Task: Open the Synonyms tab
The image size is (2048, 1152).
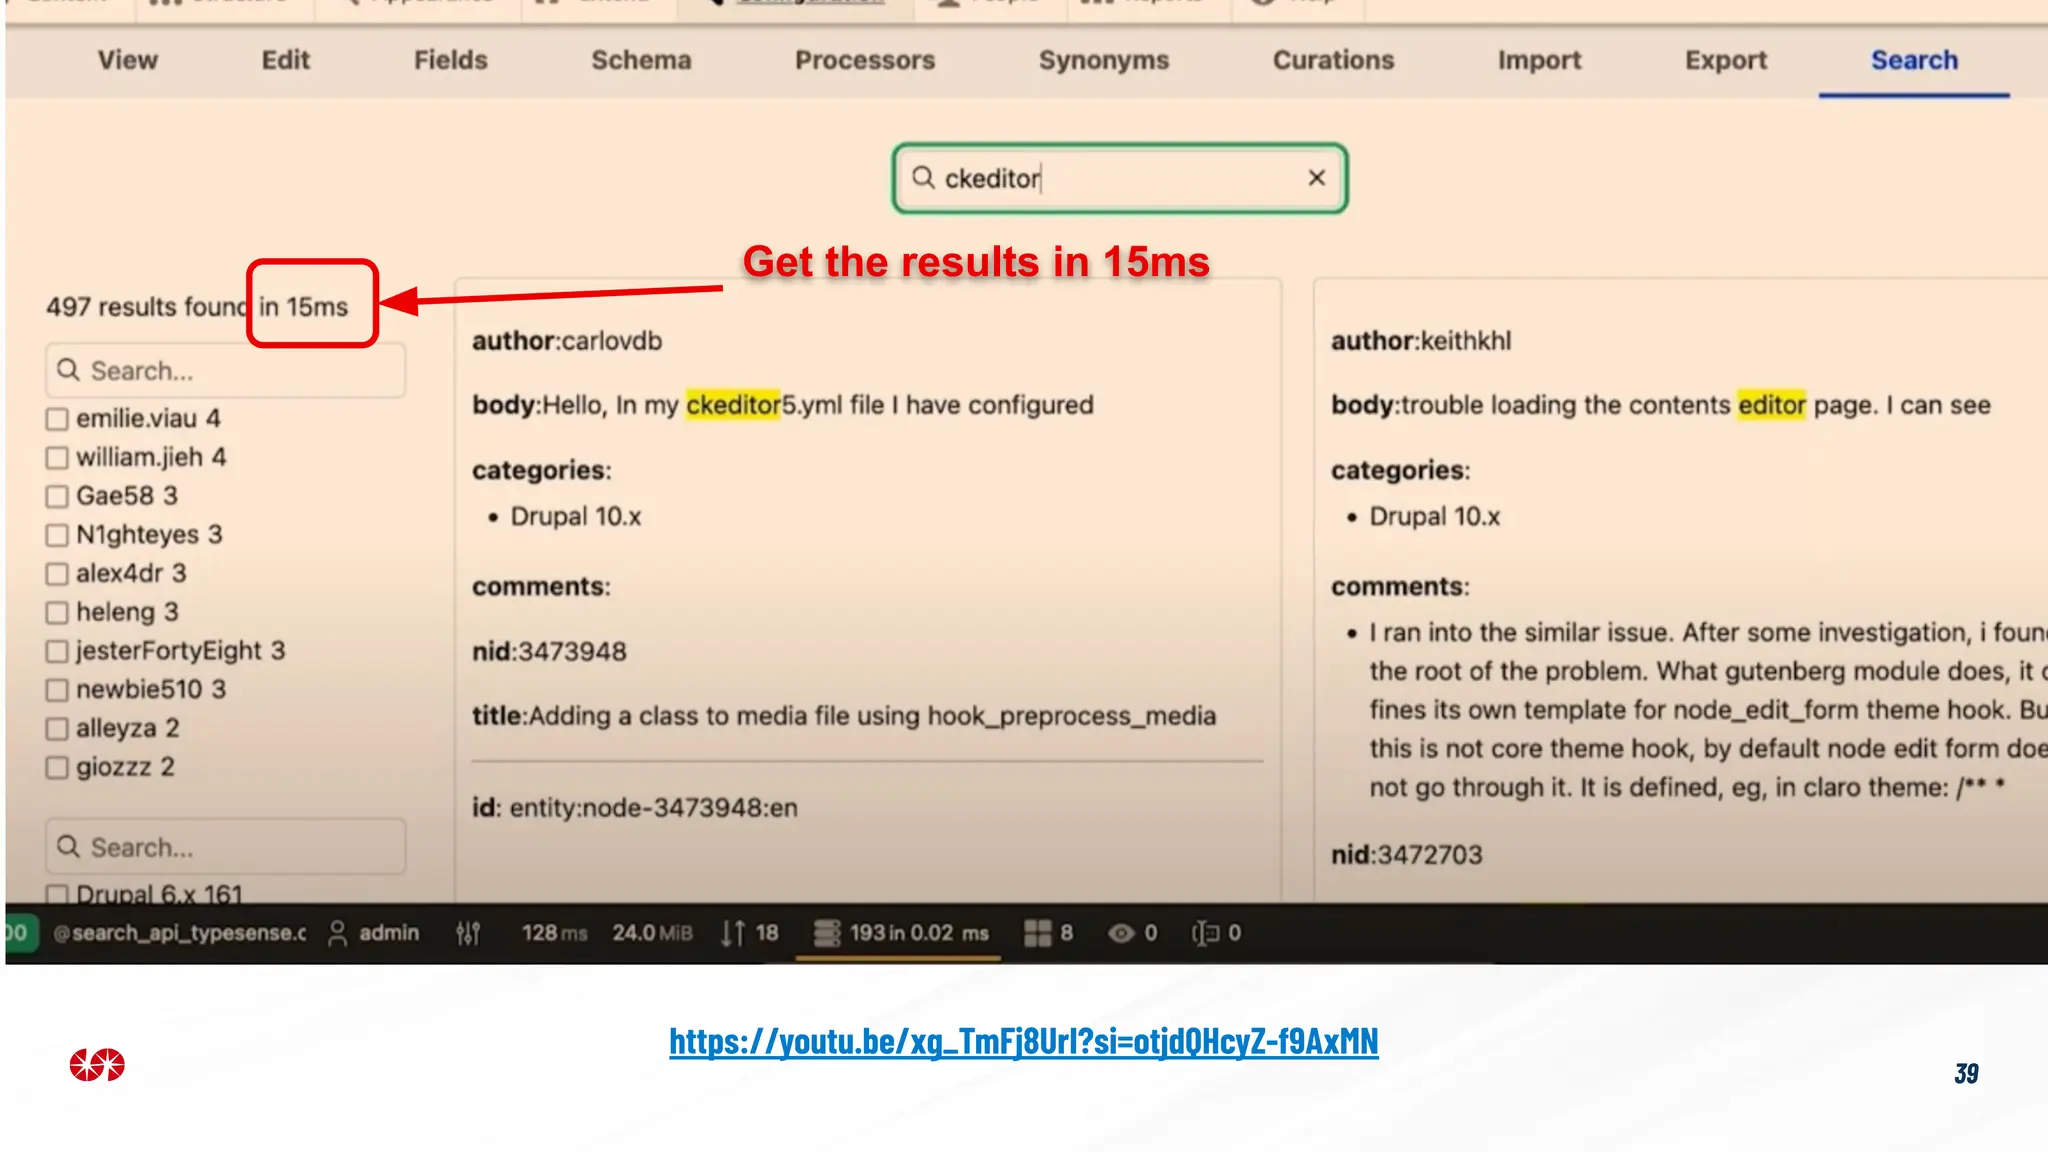Action: [1103, 60]
